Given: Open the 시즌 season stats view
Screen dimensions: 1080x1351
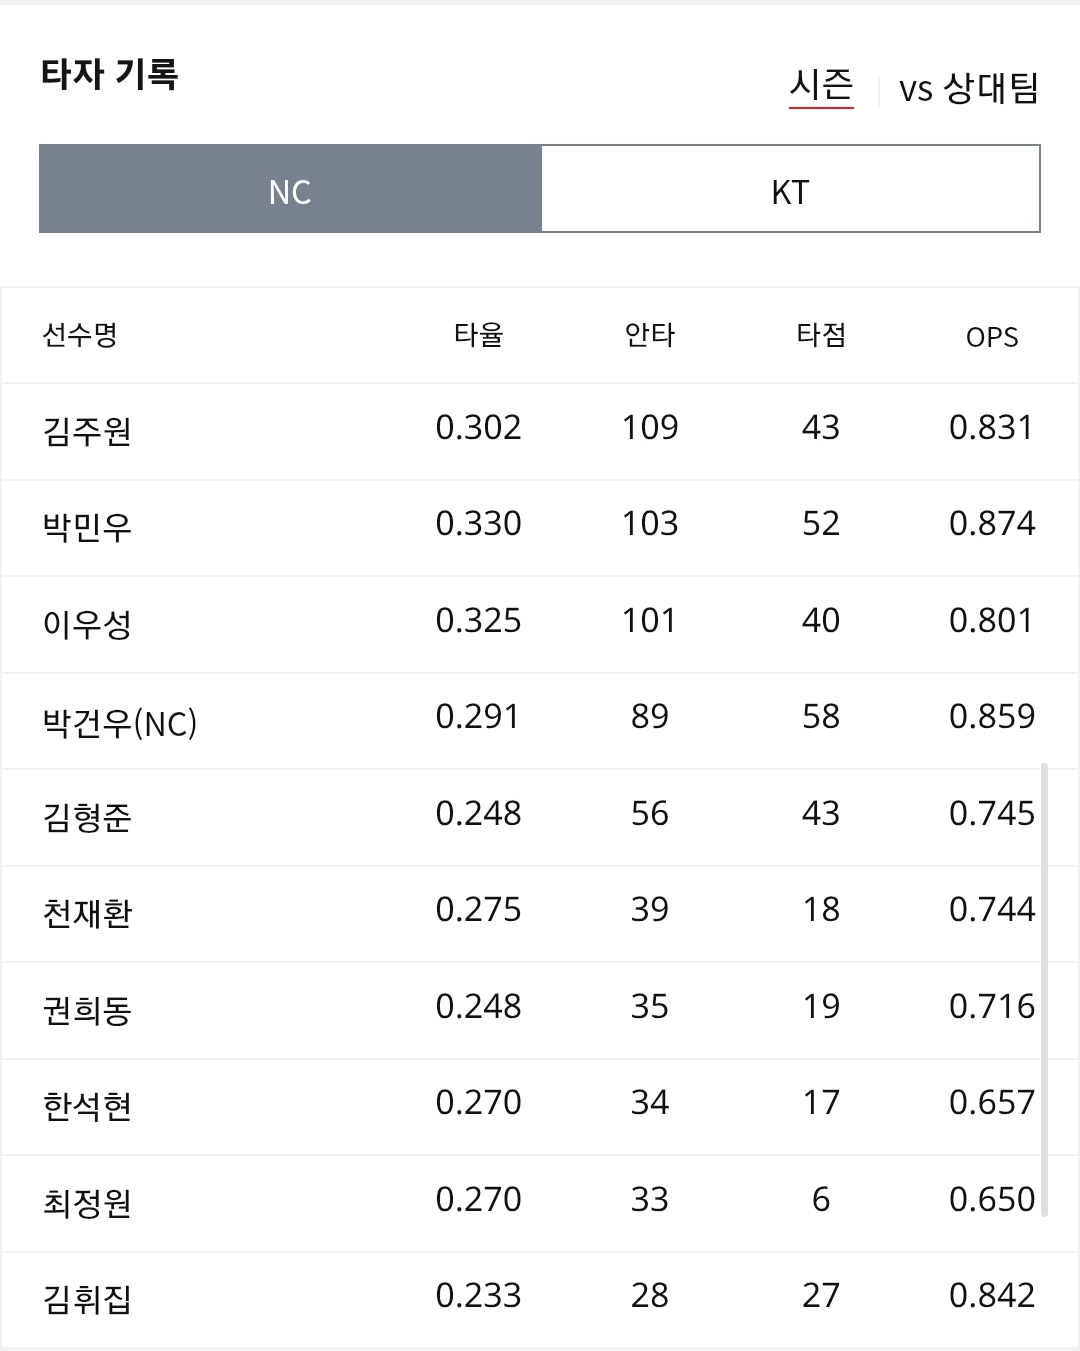Looking at the screenshot, I should coord(821,86).
